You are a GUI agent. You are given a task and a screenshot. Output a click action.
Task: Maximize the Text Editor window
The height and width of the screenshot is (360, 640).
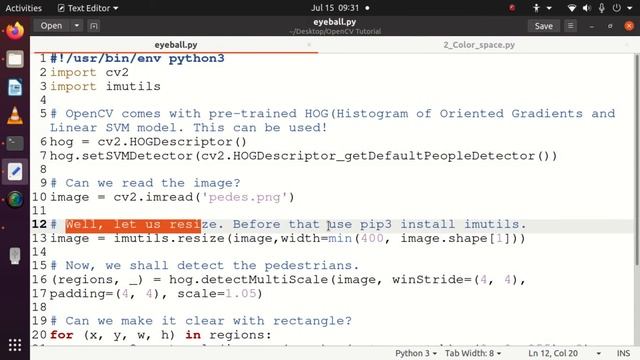pyautogui.click(x=610, y=26)
